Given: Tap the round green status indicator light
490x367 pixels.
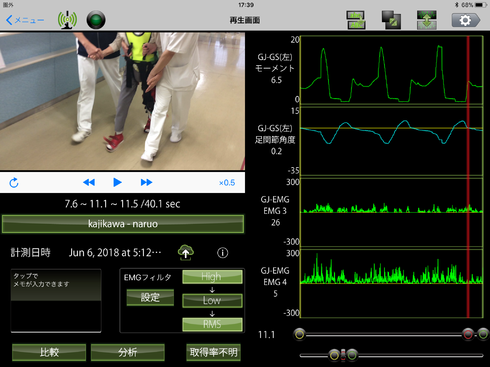Looking at the screenshot, I should 96,20.
